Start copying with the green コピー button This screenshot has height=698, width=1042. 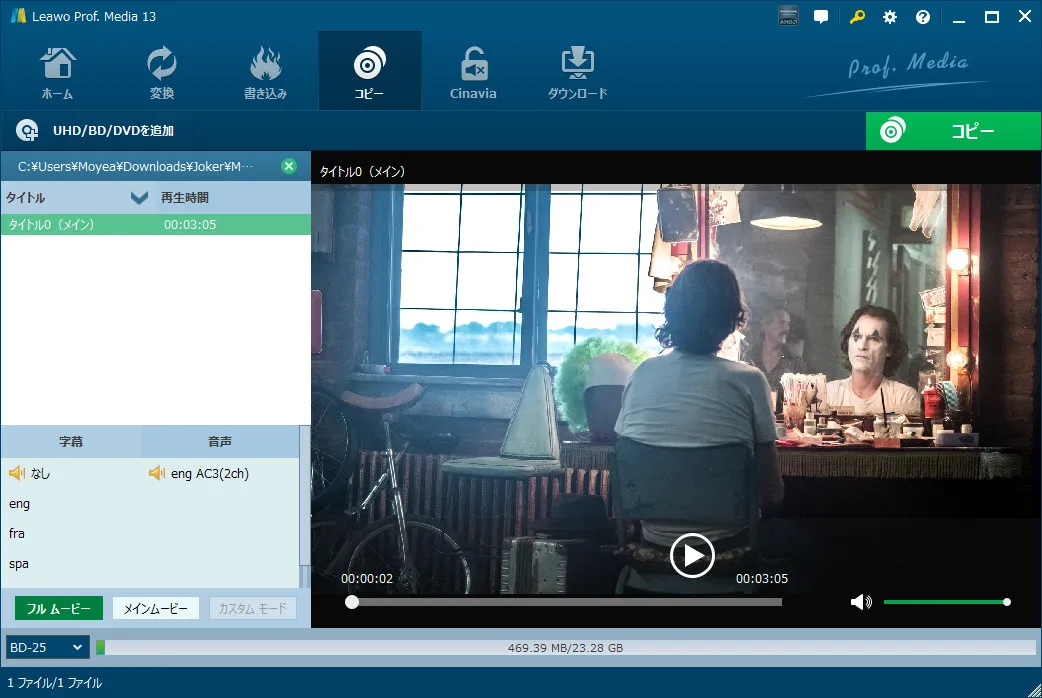pos(953,131)
